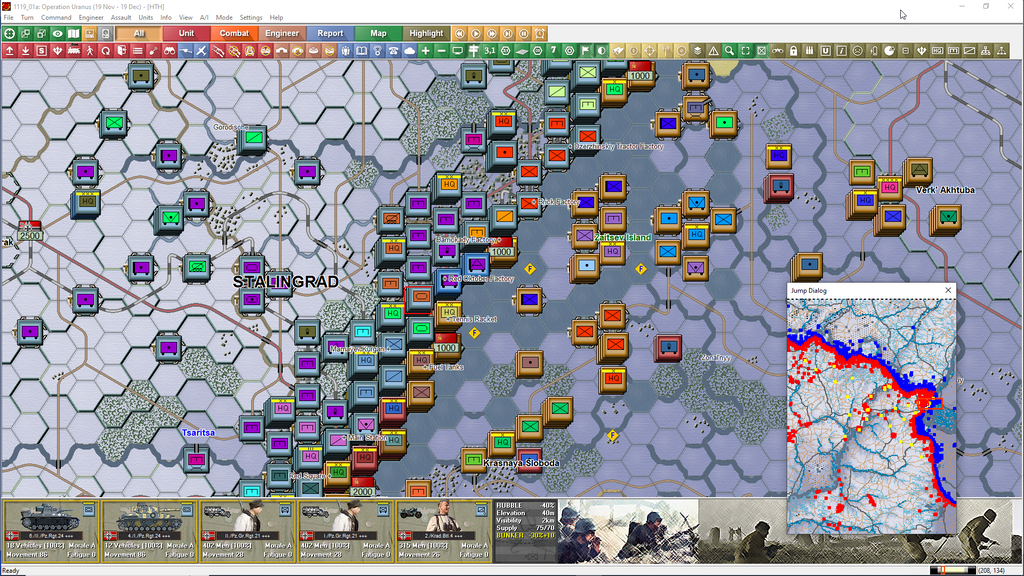The width and height of the screenshot is (1024, 576).
Task: Click the boxed italic i info icon
Action: point(842,50)
